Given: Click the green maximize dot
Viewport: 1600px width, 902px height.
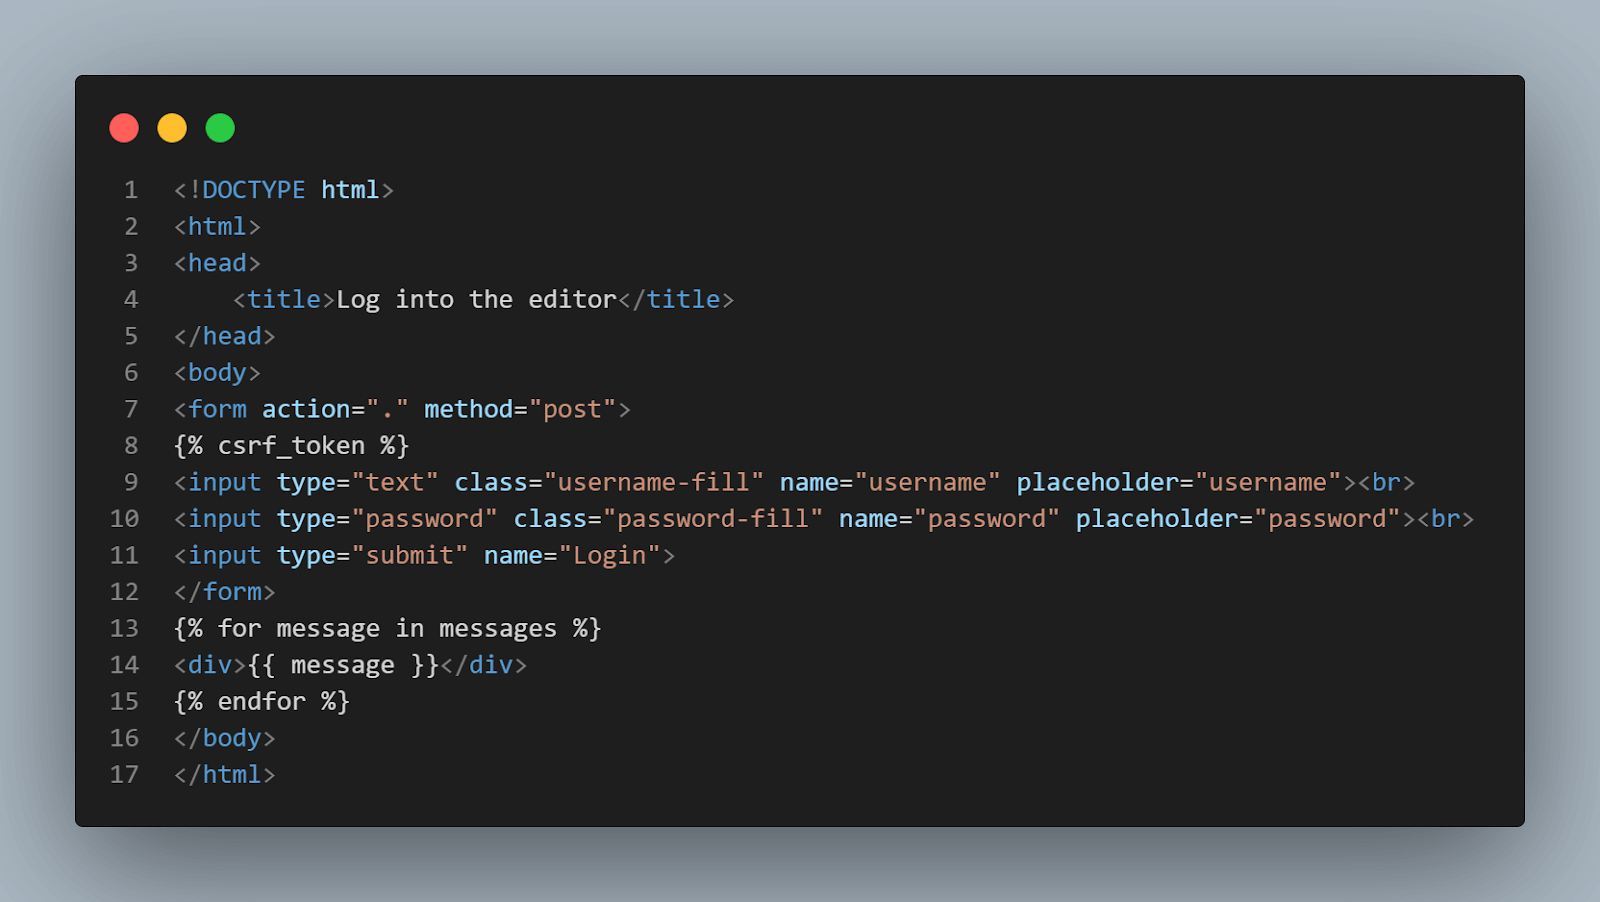Looking at the screenshot, I should [220, 128].
